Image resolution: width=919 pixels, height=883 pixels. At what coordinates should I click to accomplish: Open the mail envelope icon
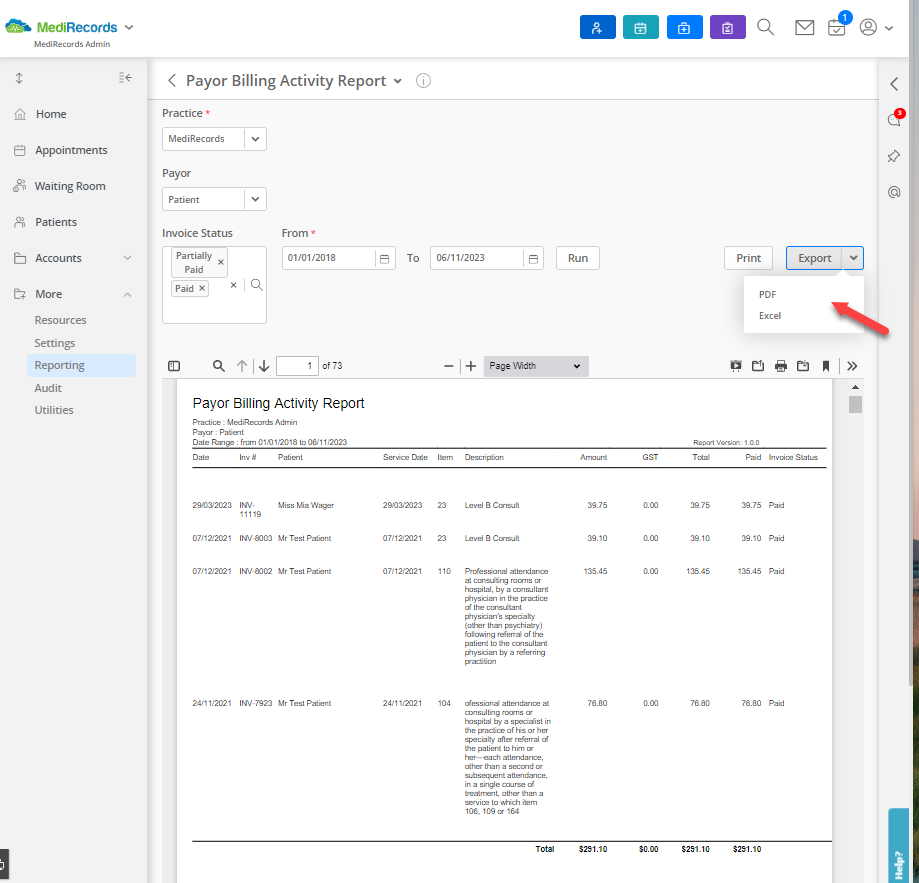click(804, 27)
